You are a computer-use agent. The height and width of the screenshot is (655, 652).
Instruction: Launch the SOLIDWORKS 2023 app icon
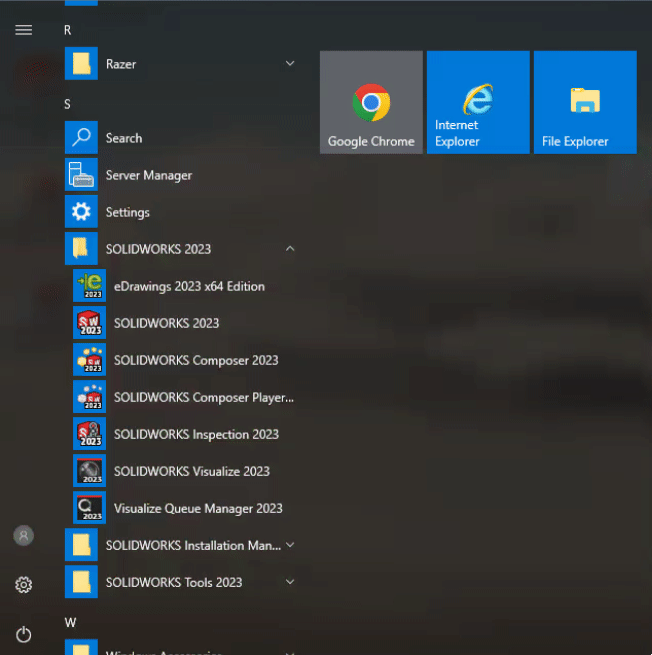pyautogui.click(x=89, y=322)
